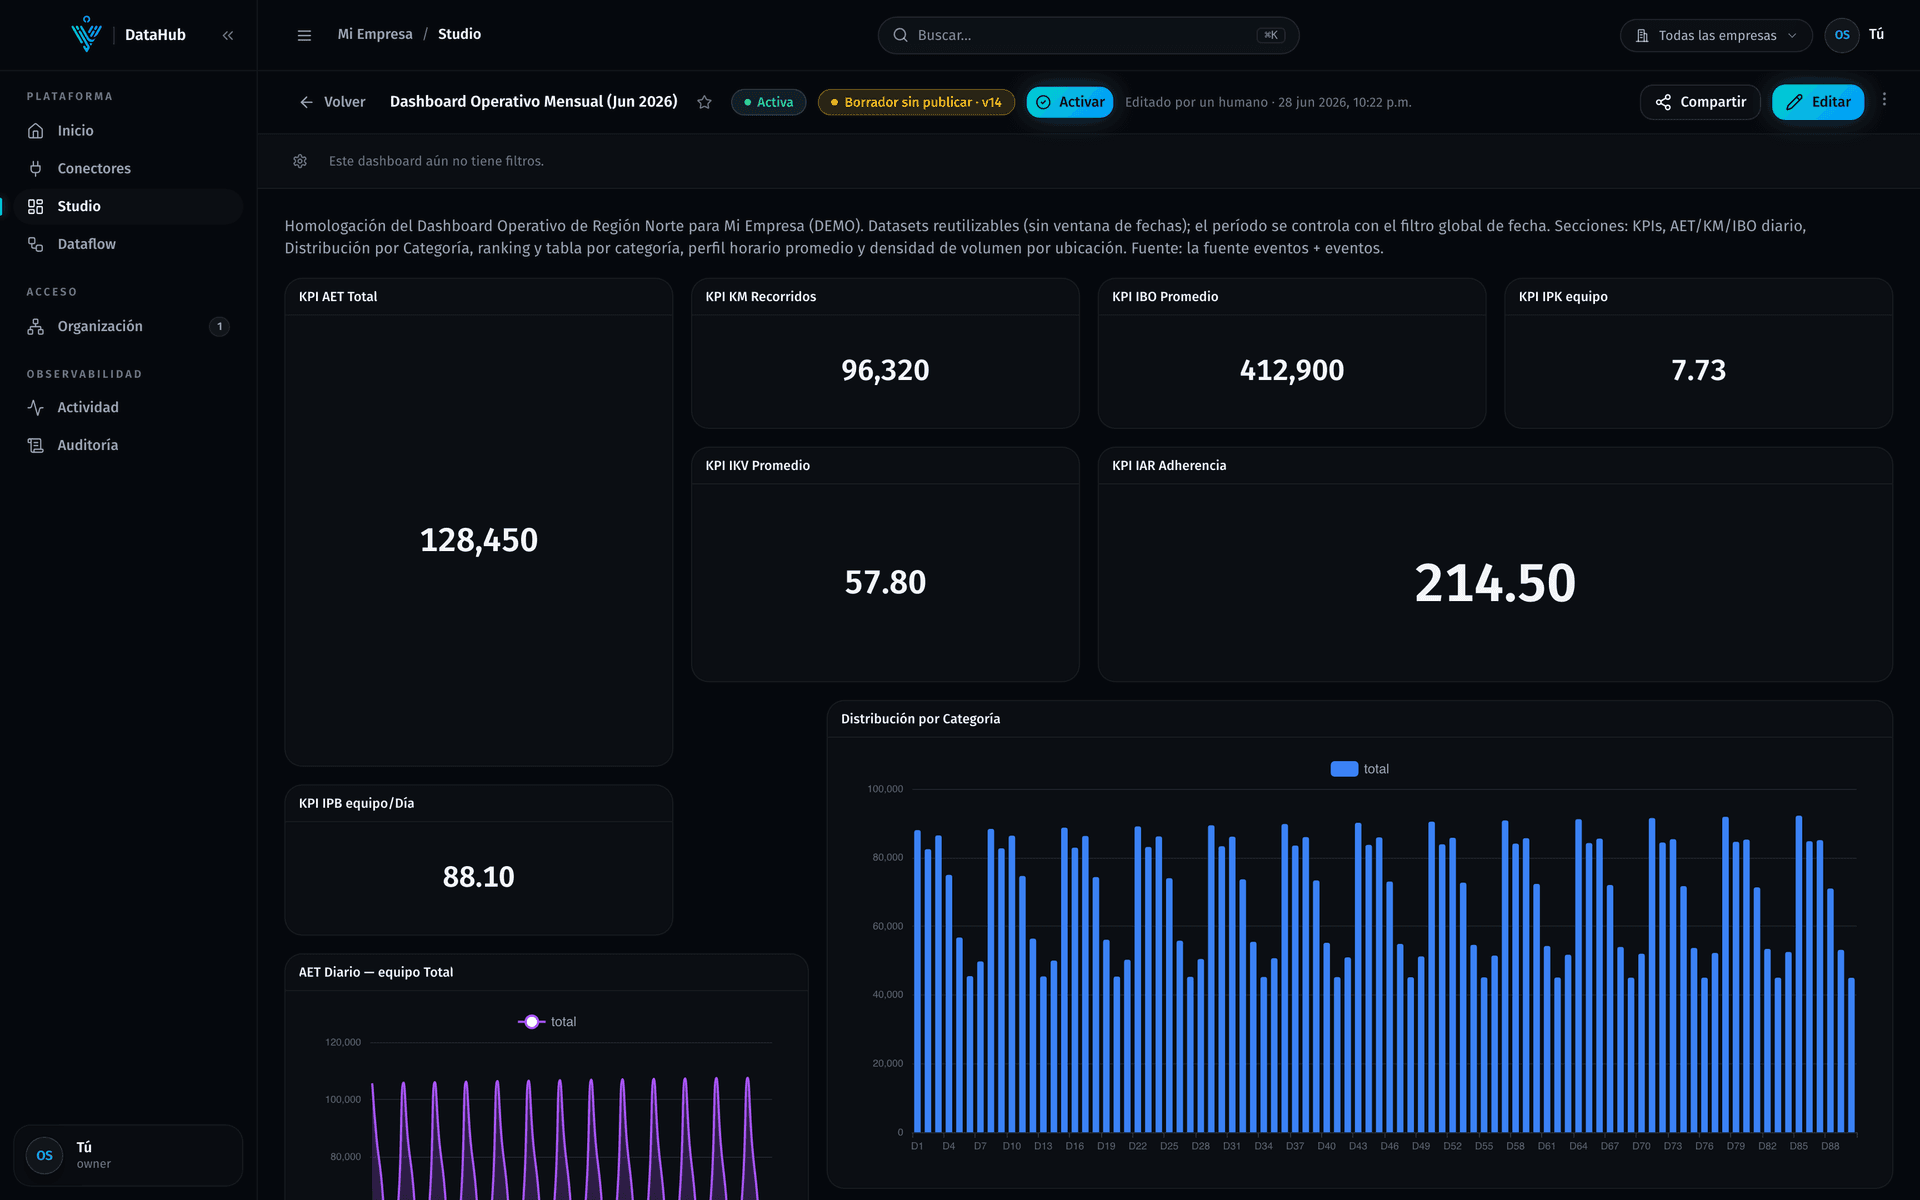Open Actividad under Observabilidad
The image size is (1920, 1200).
point(128,407)
